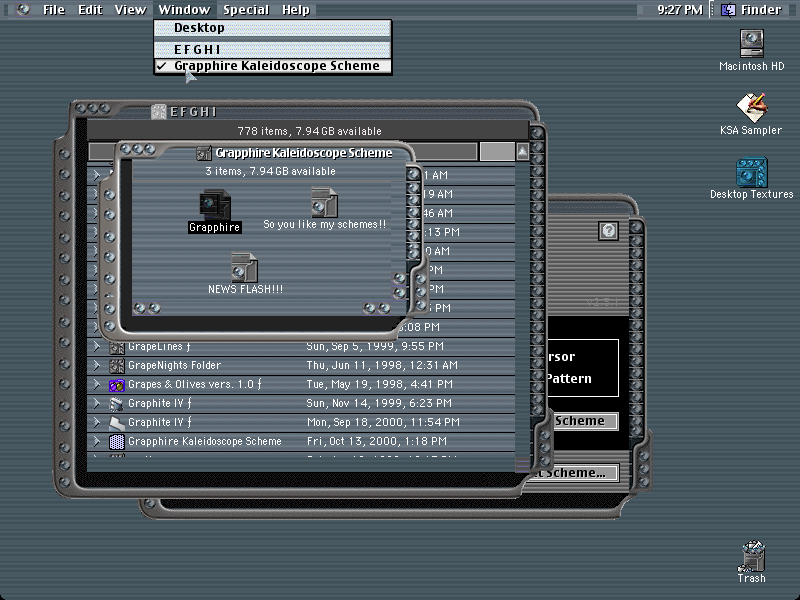Click the date 'Sun, Sep 5, 1999, 9:55 PM'

coord(375,346)
